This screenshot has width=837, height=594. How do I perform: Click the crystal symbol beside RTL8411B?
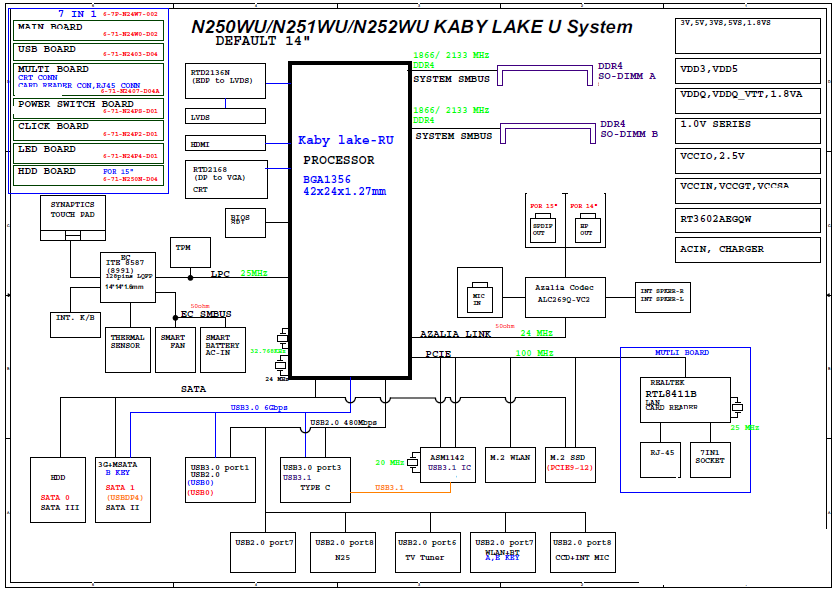click(737, 408)
